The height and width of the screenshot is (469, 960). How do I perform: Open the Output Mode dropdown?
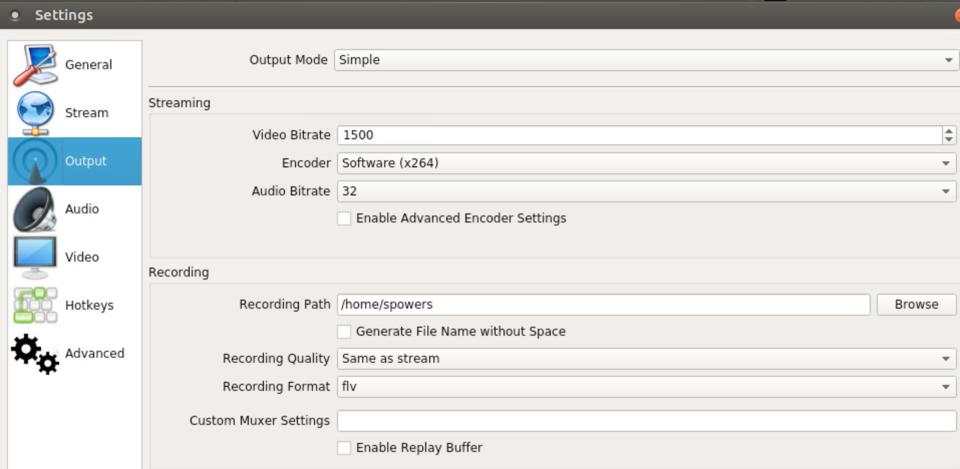click(645, 60)
